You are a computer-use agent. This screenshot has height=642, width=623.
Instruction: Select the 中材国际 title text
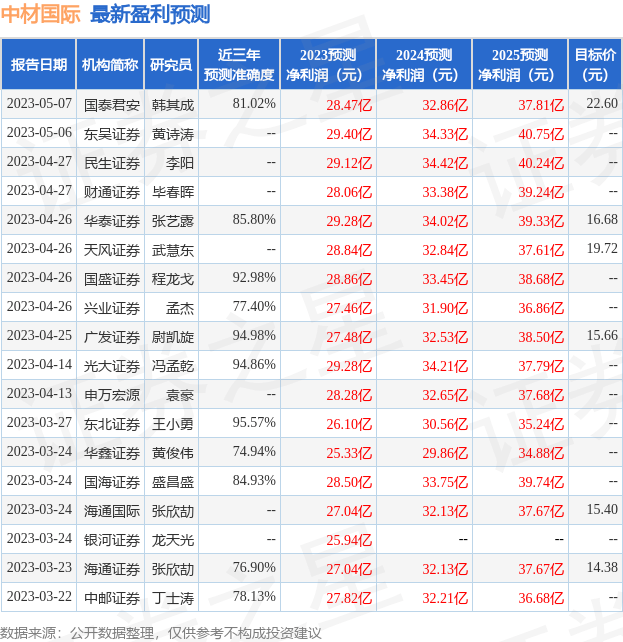(x=40, y=14)
